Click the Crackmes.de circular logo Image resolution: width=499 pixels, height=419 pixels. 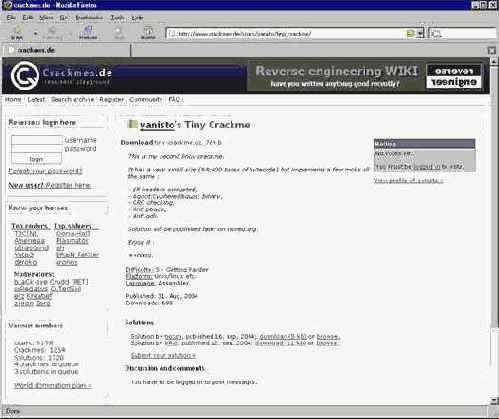[25, 76]
